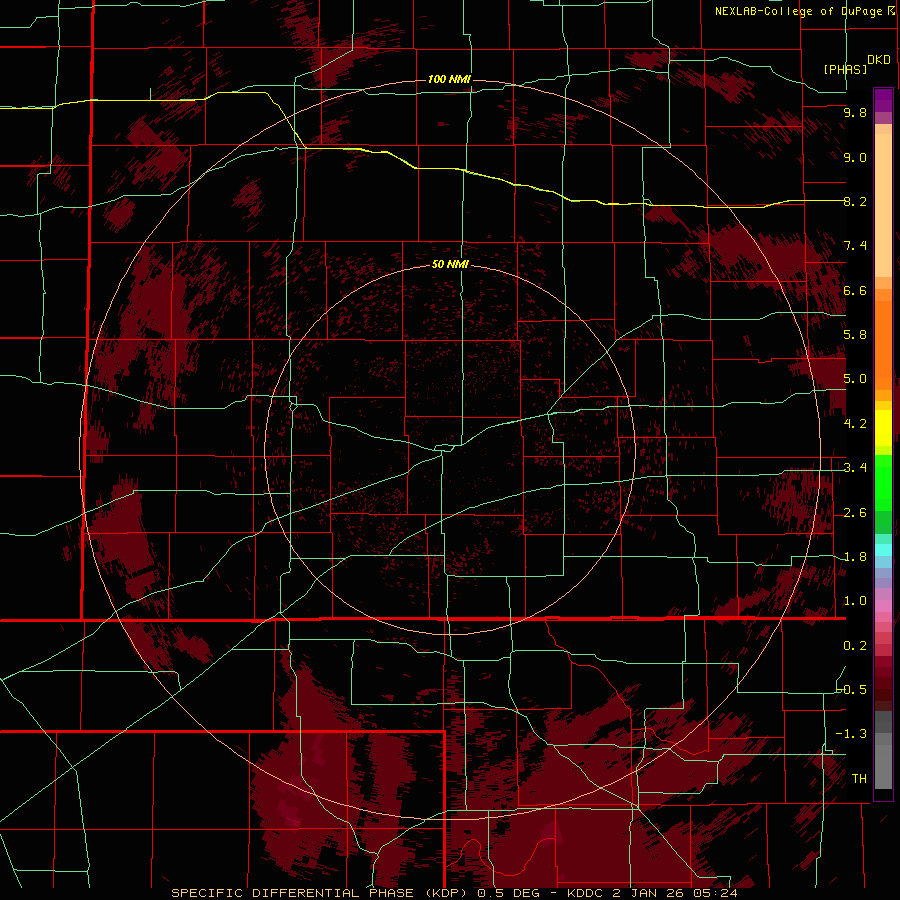Click the 9.0 scale value
This screenshot has width=900, height=900.
tap(855, 157)
